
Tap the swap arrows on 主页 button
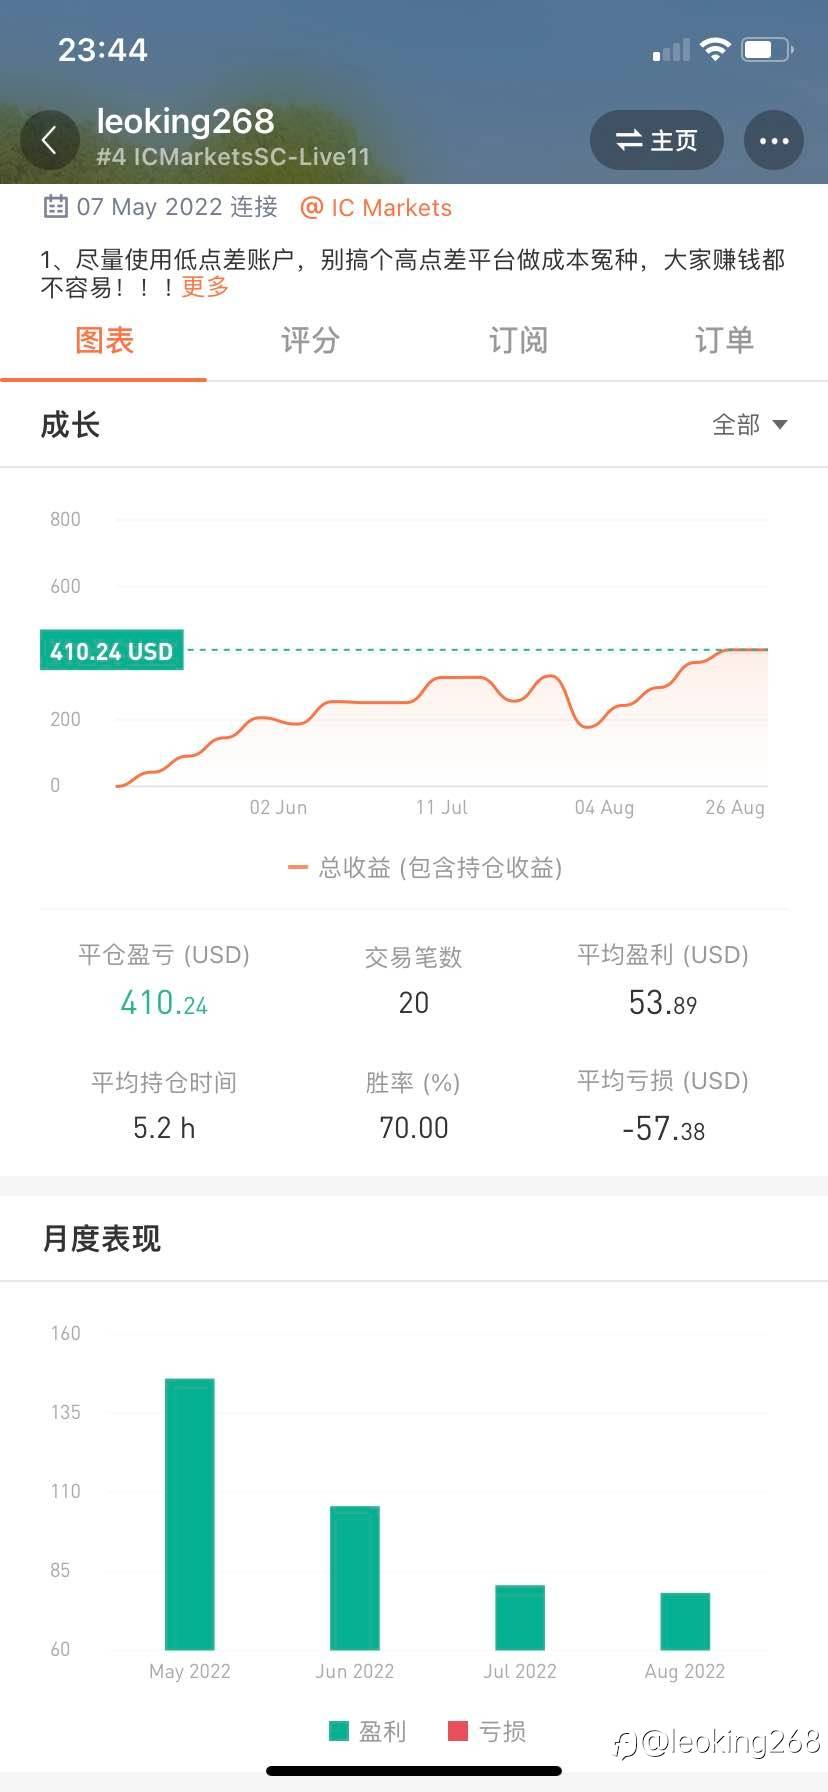[x=629, y=141]
